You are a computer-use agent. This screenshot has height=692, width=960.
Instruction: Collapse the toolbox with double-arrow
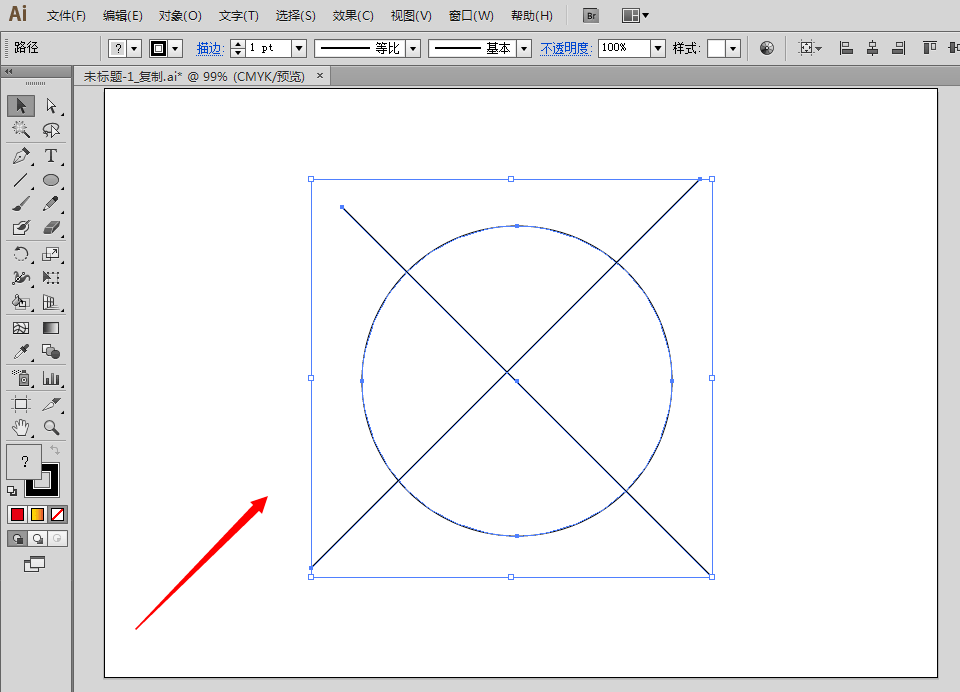tap(9, 72)
